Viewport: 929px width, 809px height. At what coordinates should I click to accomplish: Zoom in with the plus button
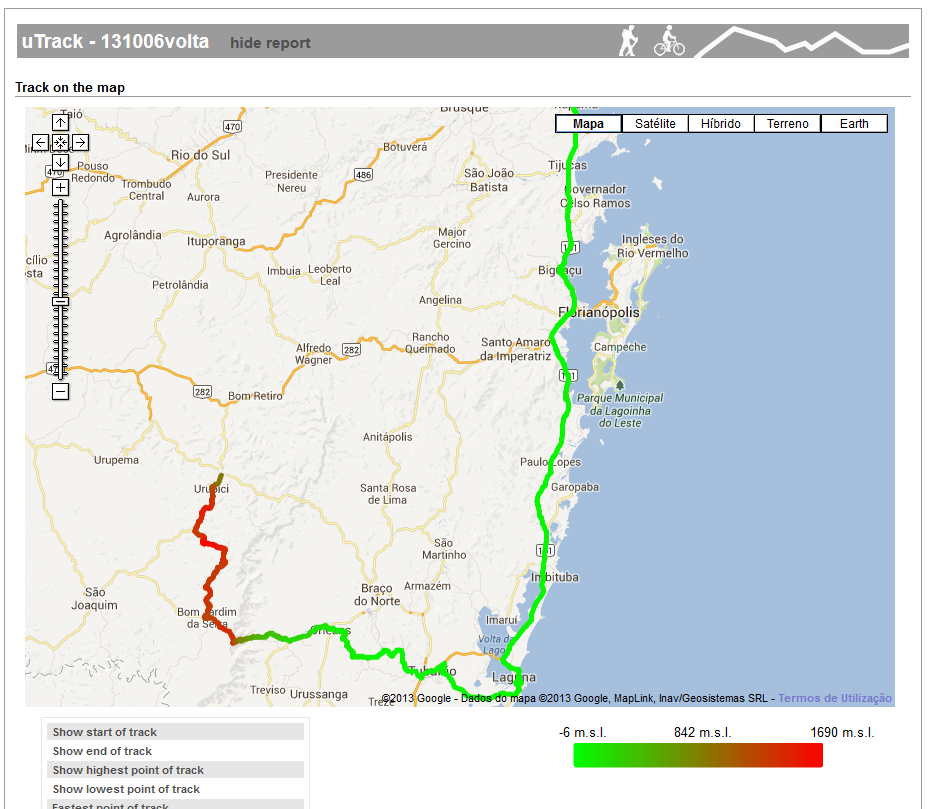pos(60,186)
